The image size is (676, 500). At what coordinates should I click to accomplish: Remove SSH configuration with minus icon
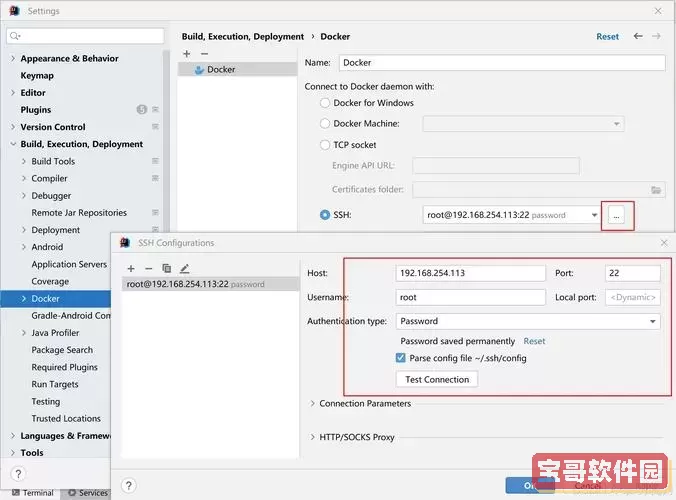pyautogui.click(x=149, y=269)
